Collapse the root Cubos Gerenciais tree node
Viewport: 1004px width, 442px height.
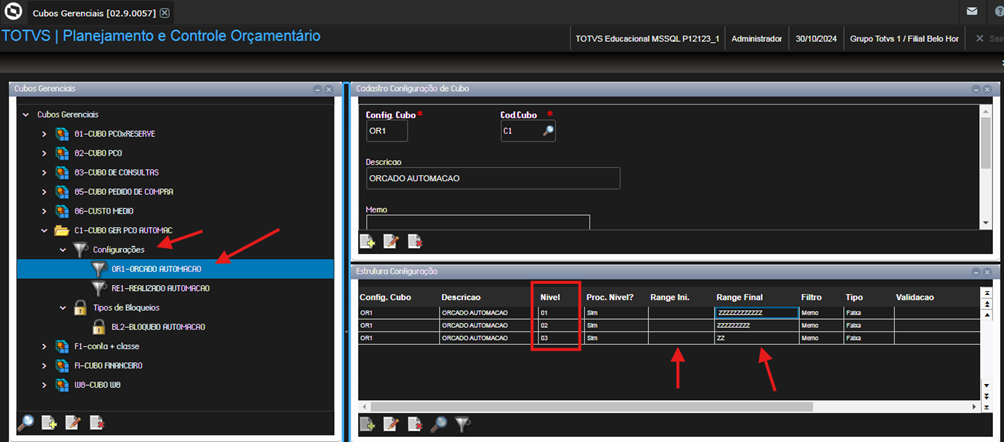26,115
